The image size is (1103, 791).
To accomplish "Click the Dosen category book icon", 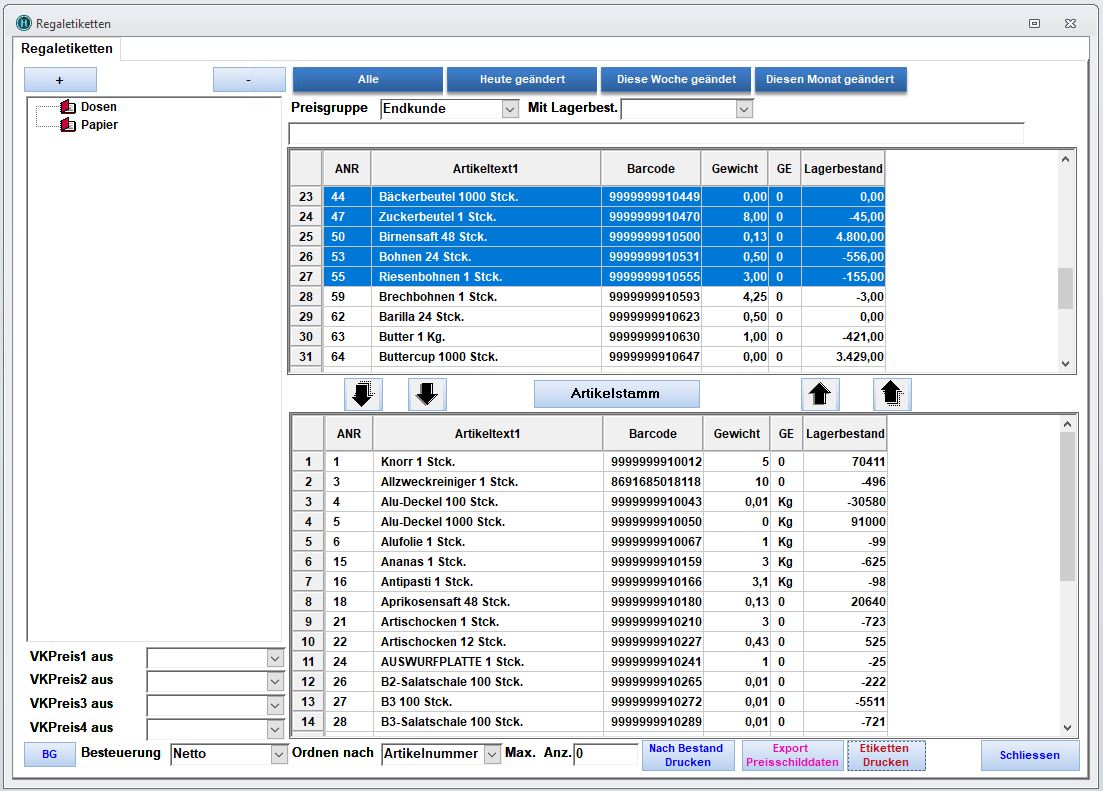I will point(68,107).
